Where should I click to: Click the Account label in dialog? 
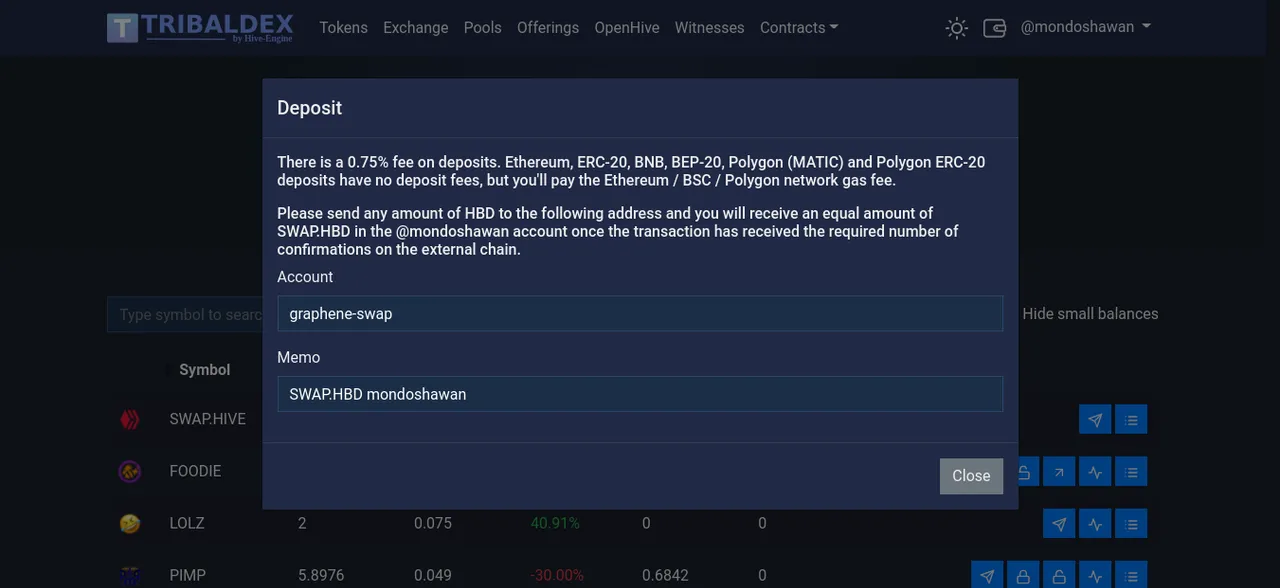click(x=305, y=277)
